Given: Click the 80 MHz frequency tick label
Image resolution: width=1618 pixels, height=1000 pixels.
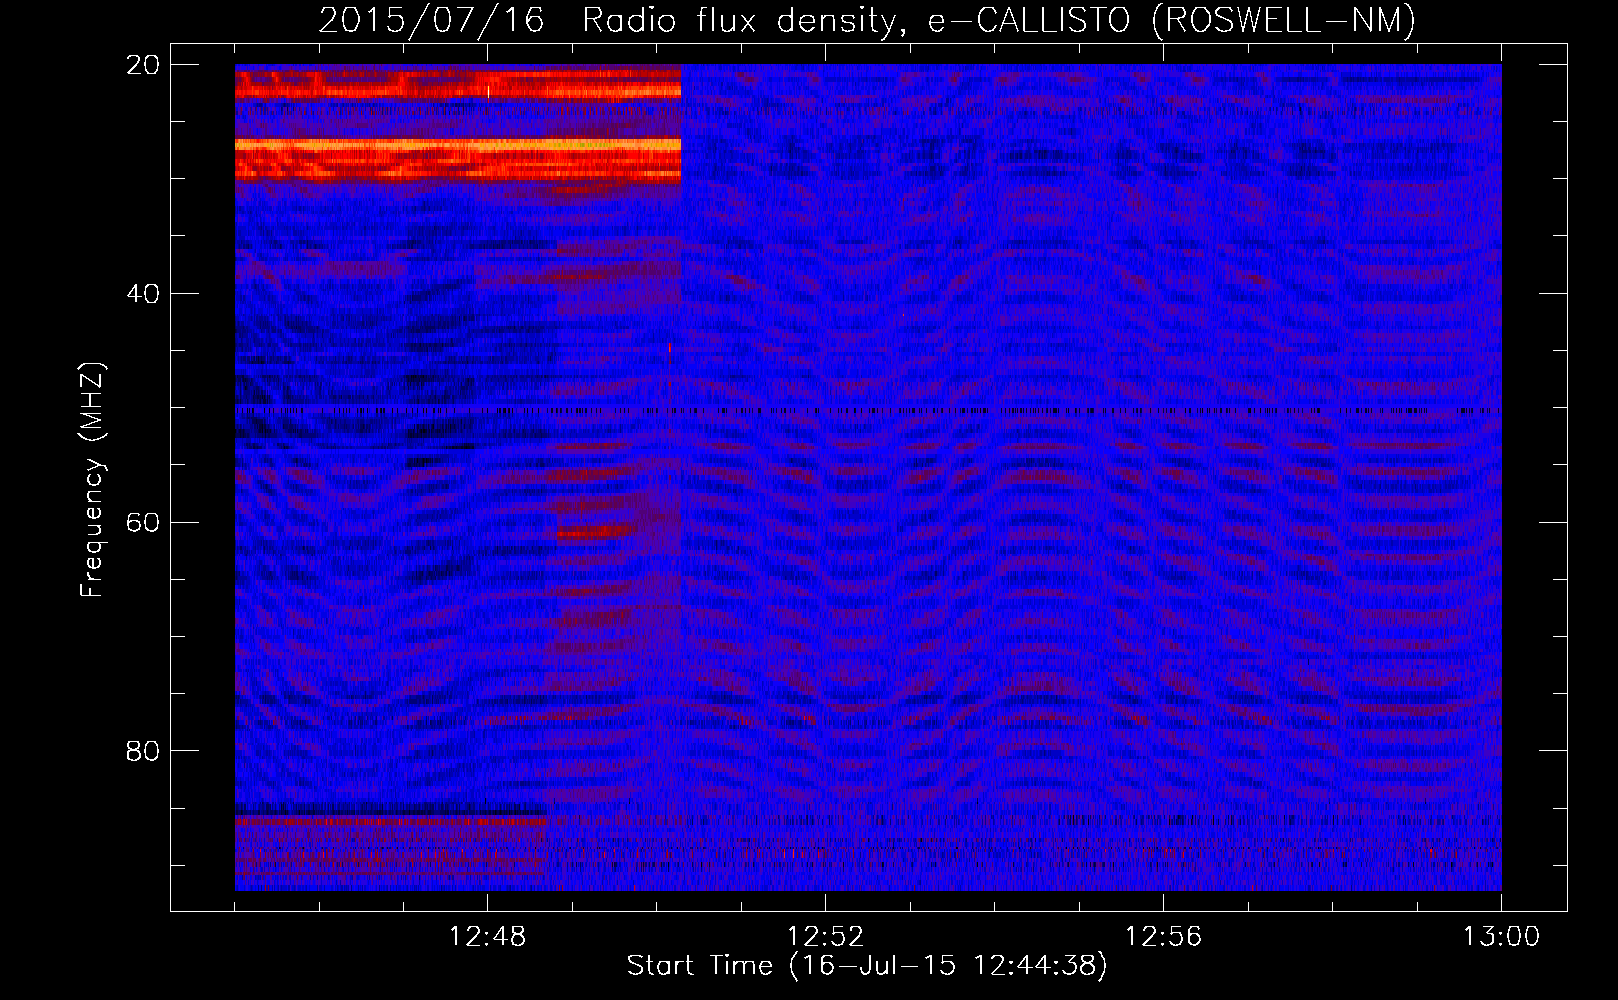Looking at the screenshot, I should coord(143,751).
